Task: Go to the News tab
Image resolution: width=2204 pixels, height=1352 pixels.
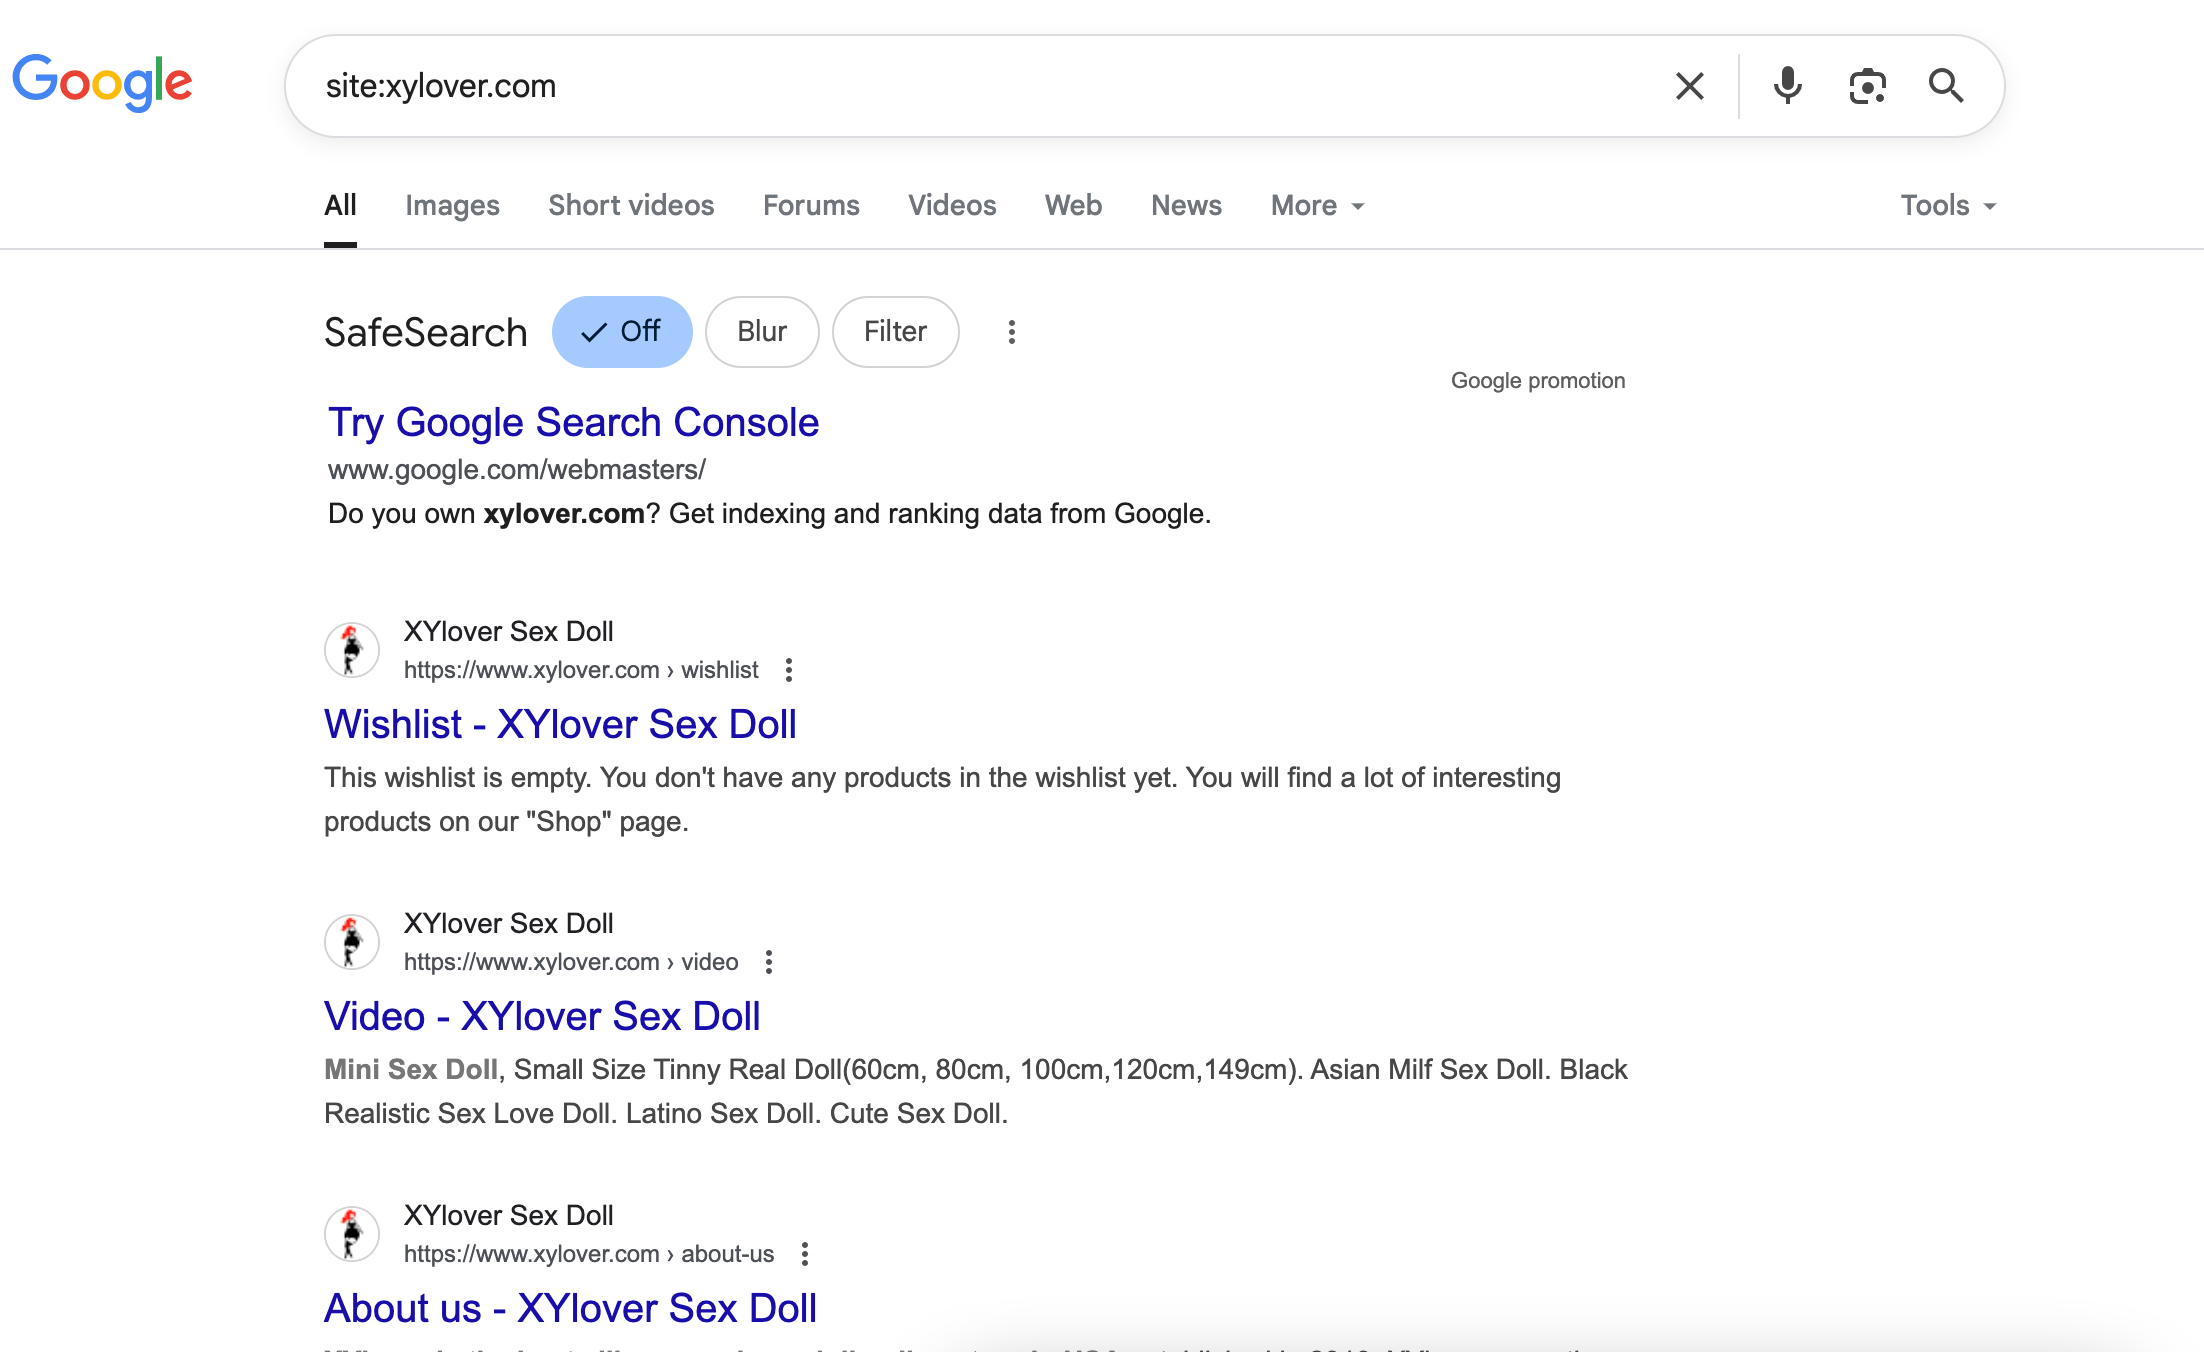Action: (x=1186, y=205)
